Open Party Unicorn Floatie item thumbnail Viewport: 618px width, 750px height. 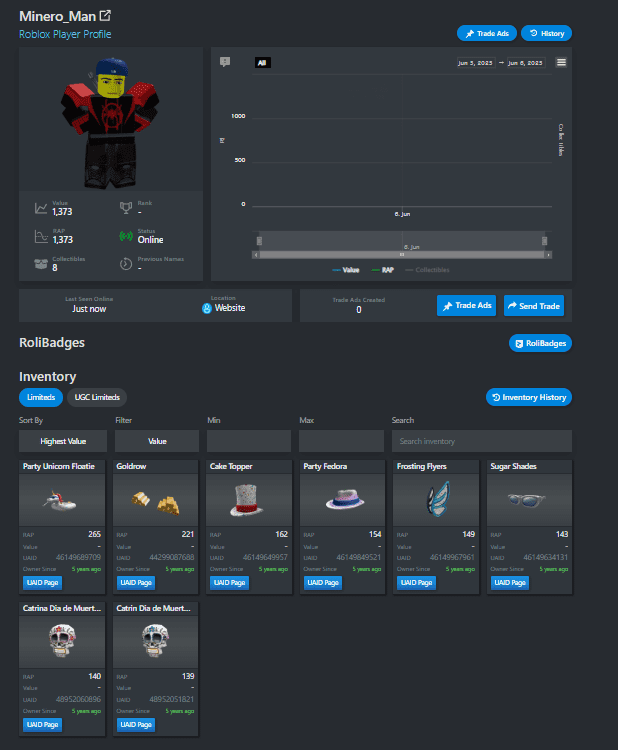click(x=62, y=500)
